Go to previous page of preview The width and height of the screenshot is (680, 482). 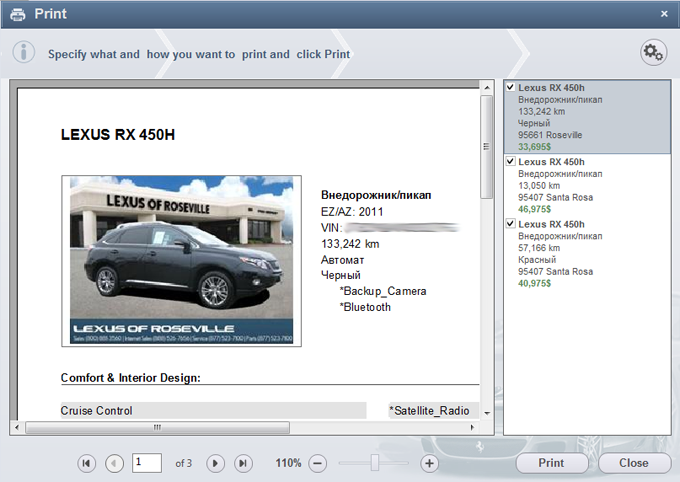click(x=114, y=463)
